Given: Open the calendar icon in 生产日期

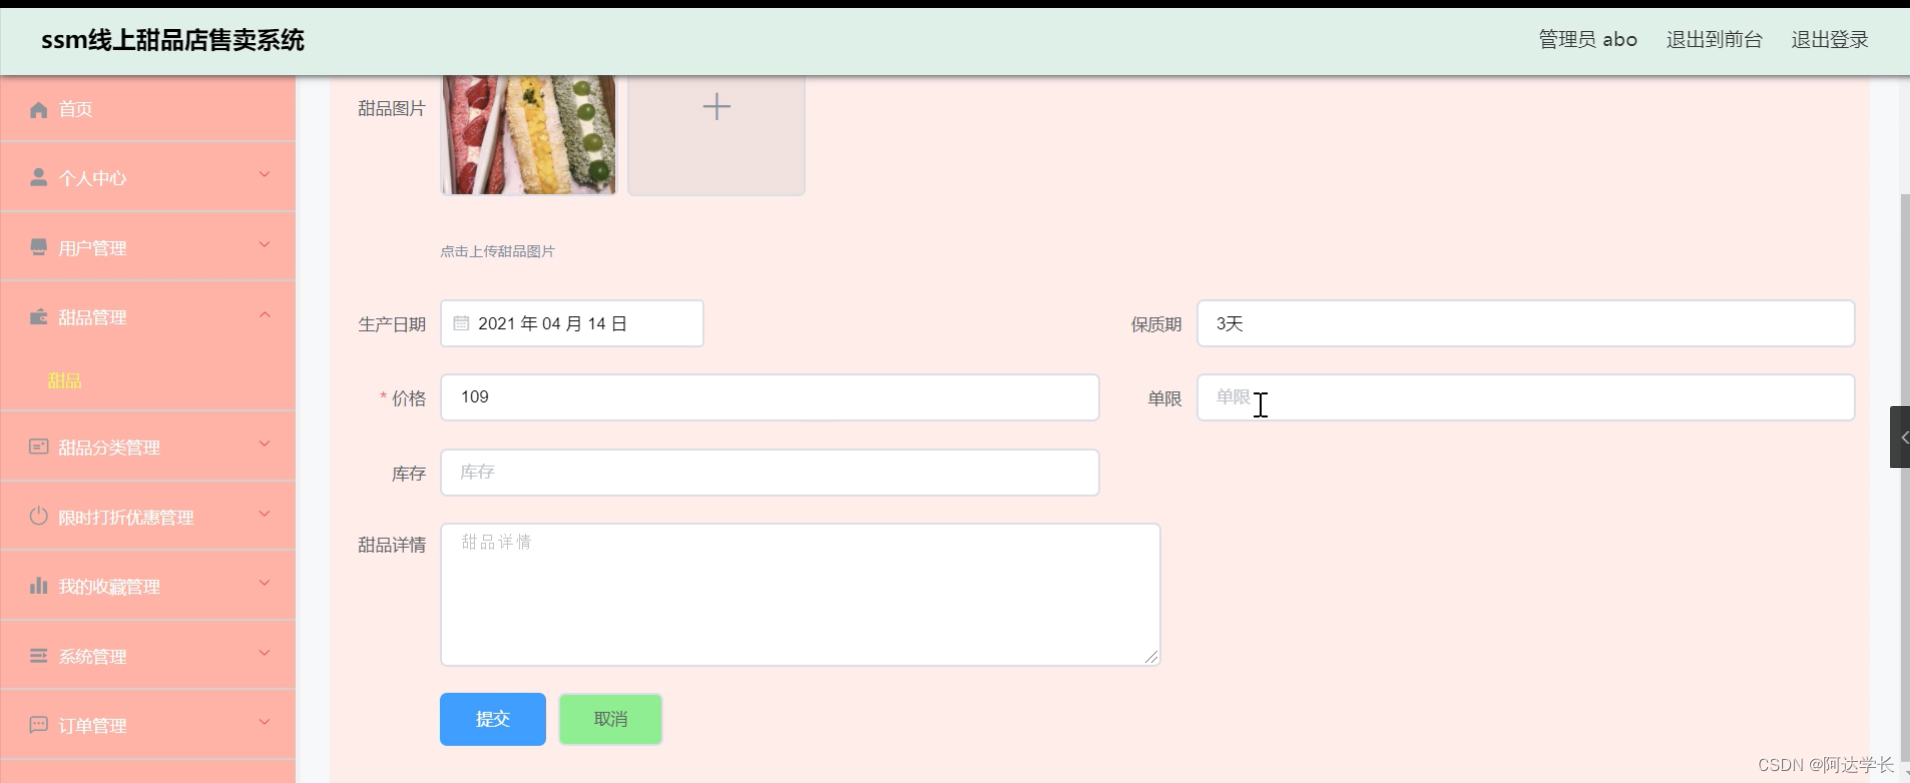Looking at the screenshot, I should [461, 323].
